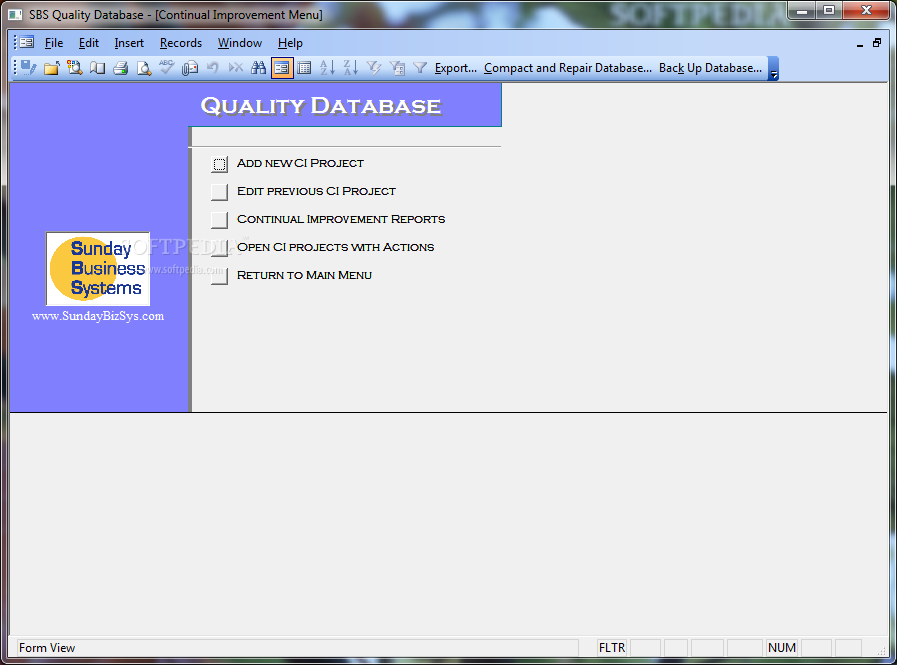Click the Quality Database heading
Screen dimensions: 897x665
321,106
